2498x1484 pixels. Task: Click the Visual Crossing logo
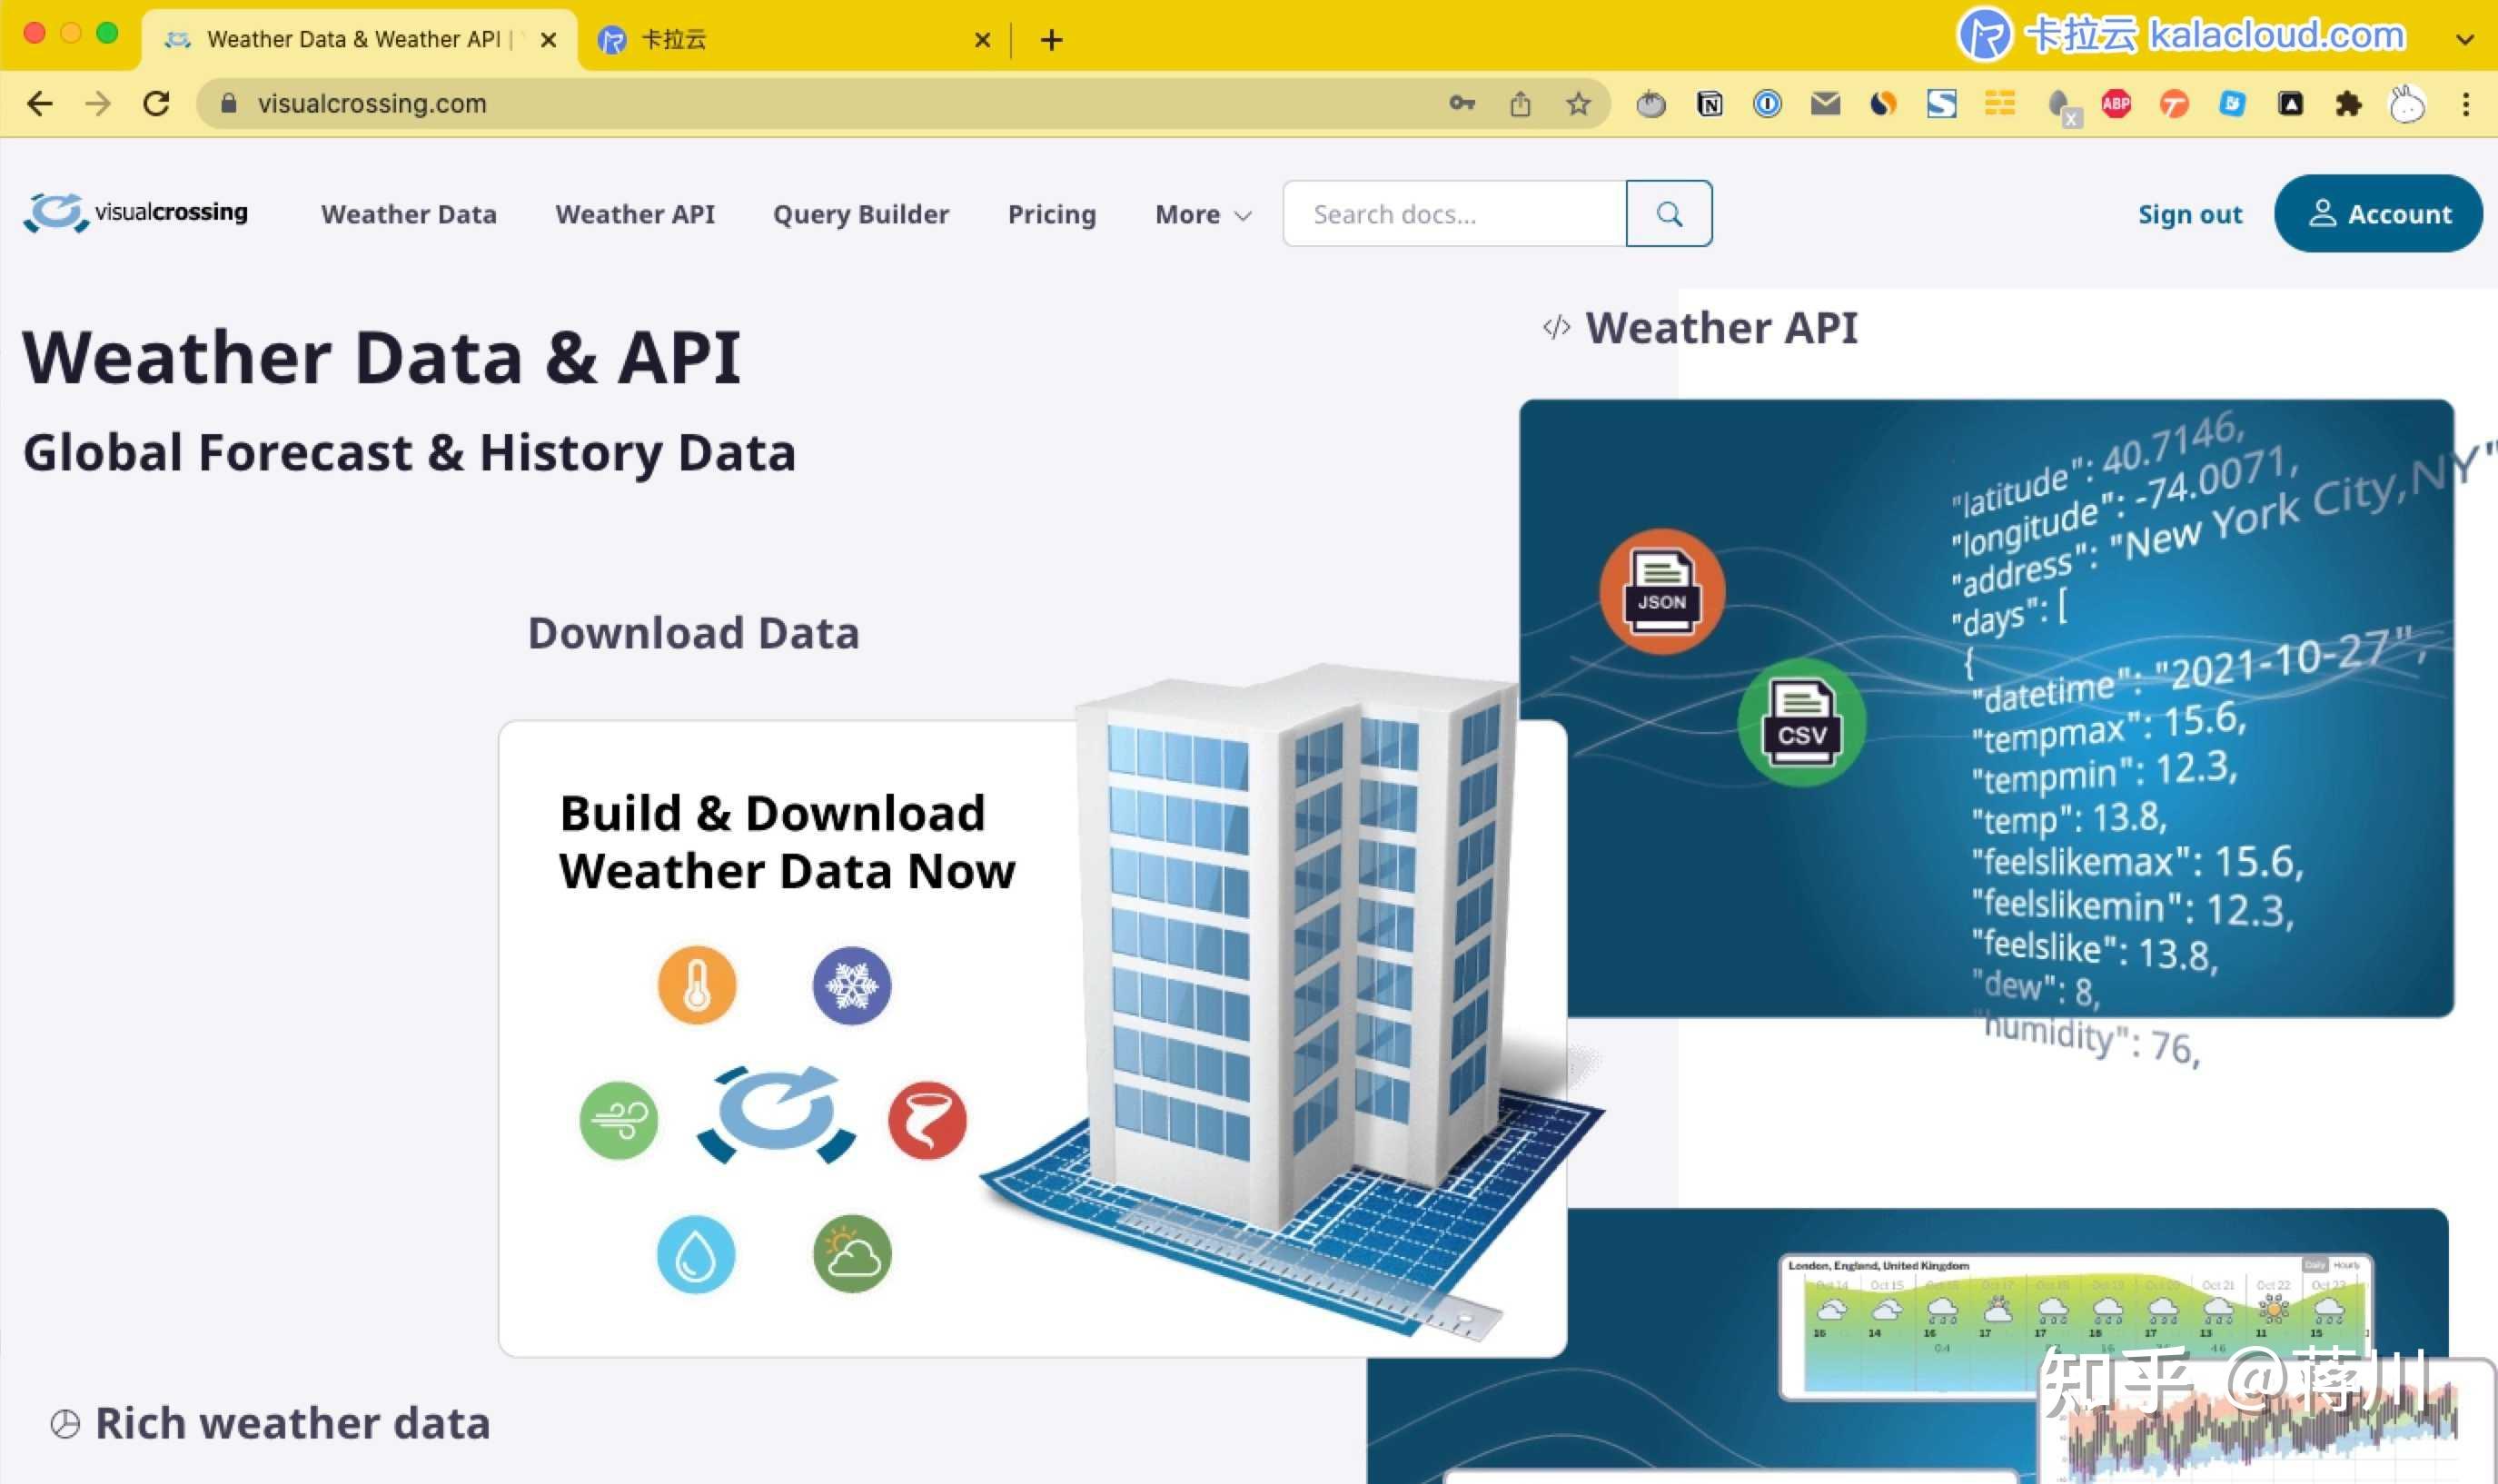coord(135,212)
